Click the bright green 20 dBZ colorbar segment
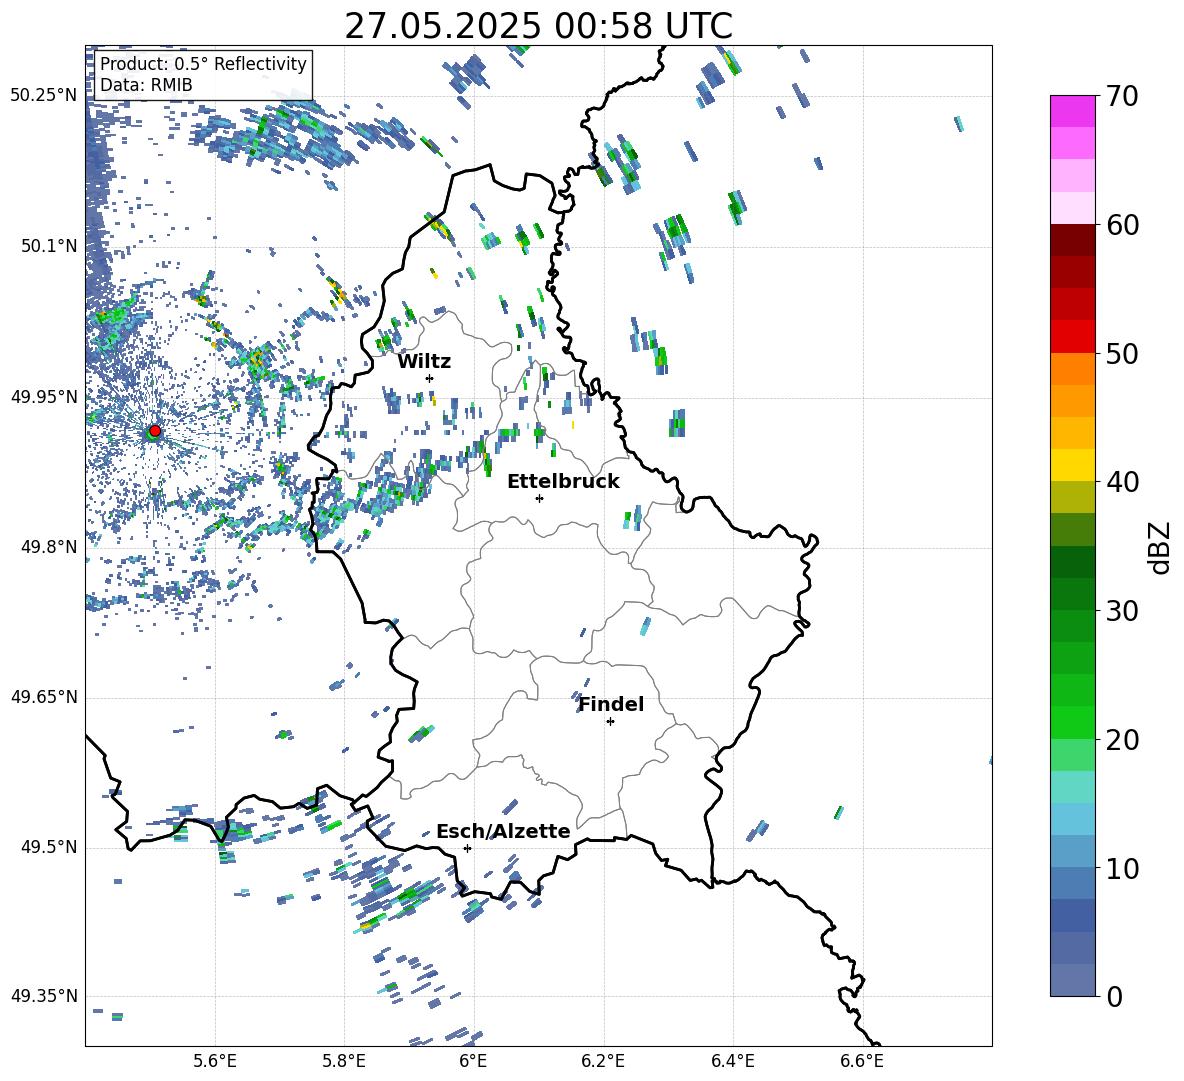This screenshot has height=1081, width=1184. point(1072,722)
